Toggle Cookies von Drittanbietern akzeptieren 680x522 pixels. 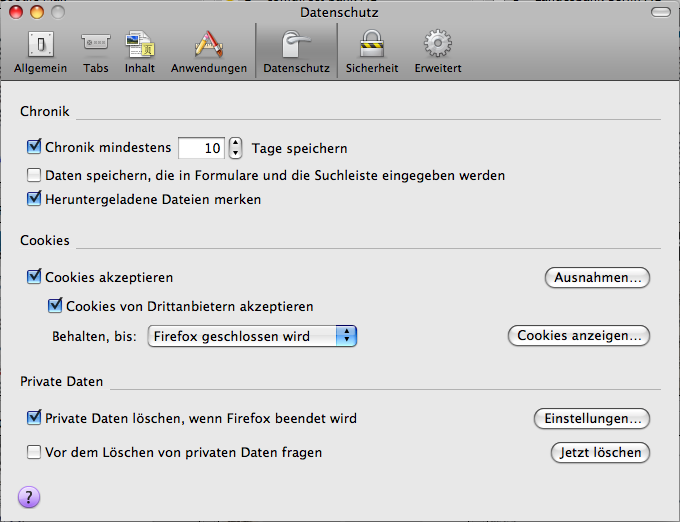[55, 306]
